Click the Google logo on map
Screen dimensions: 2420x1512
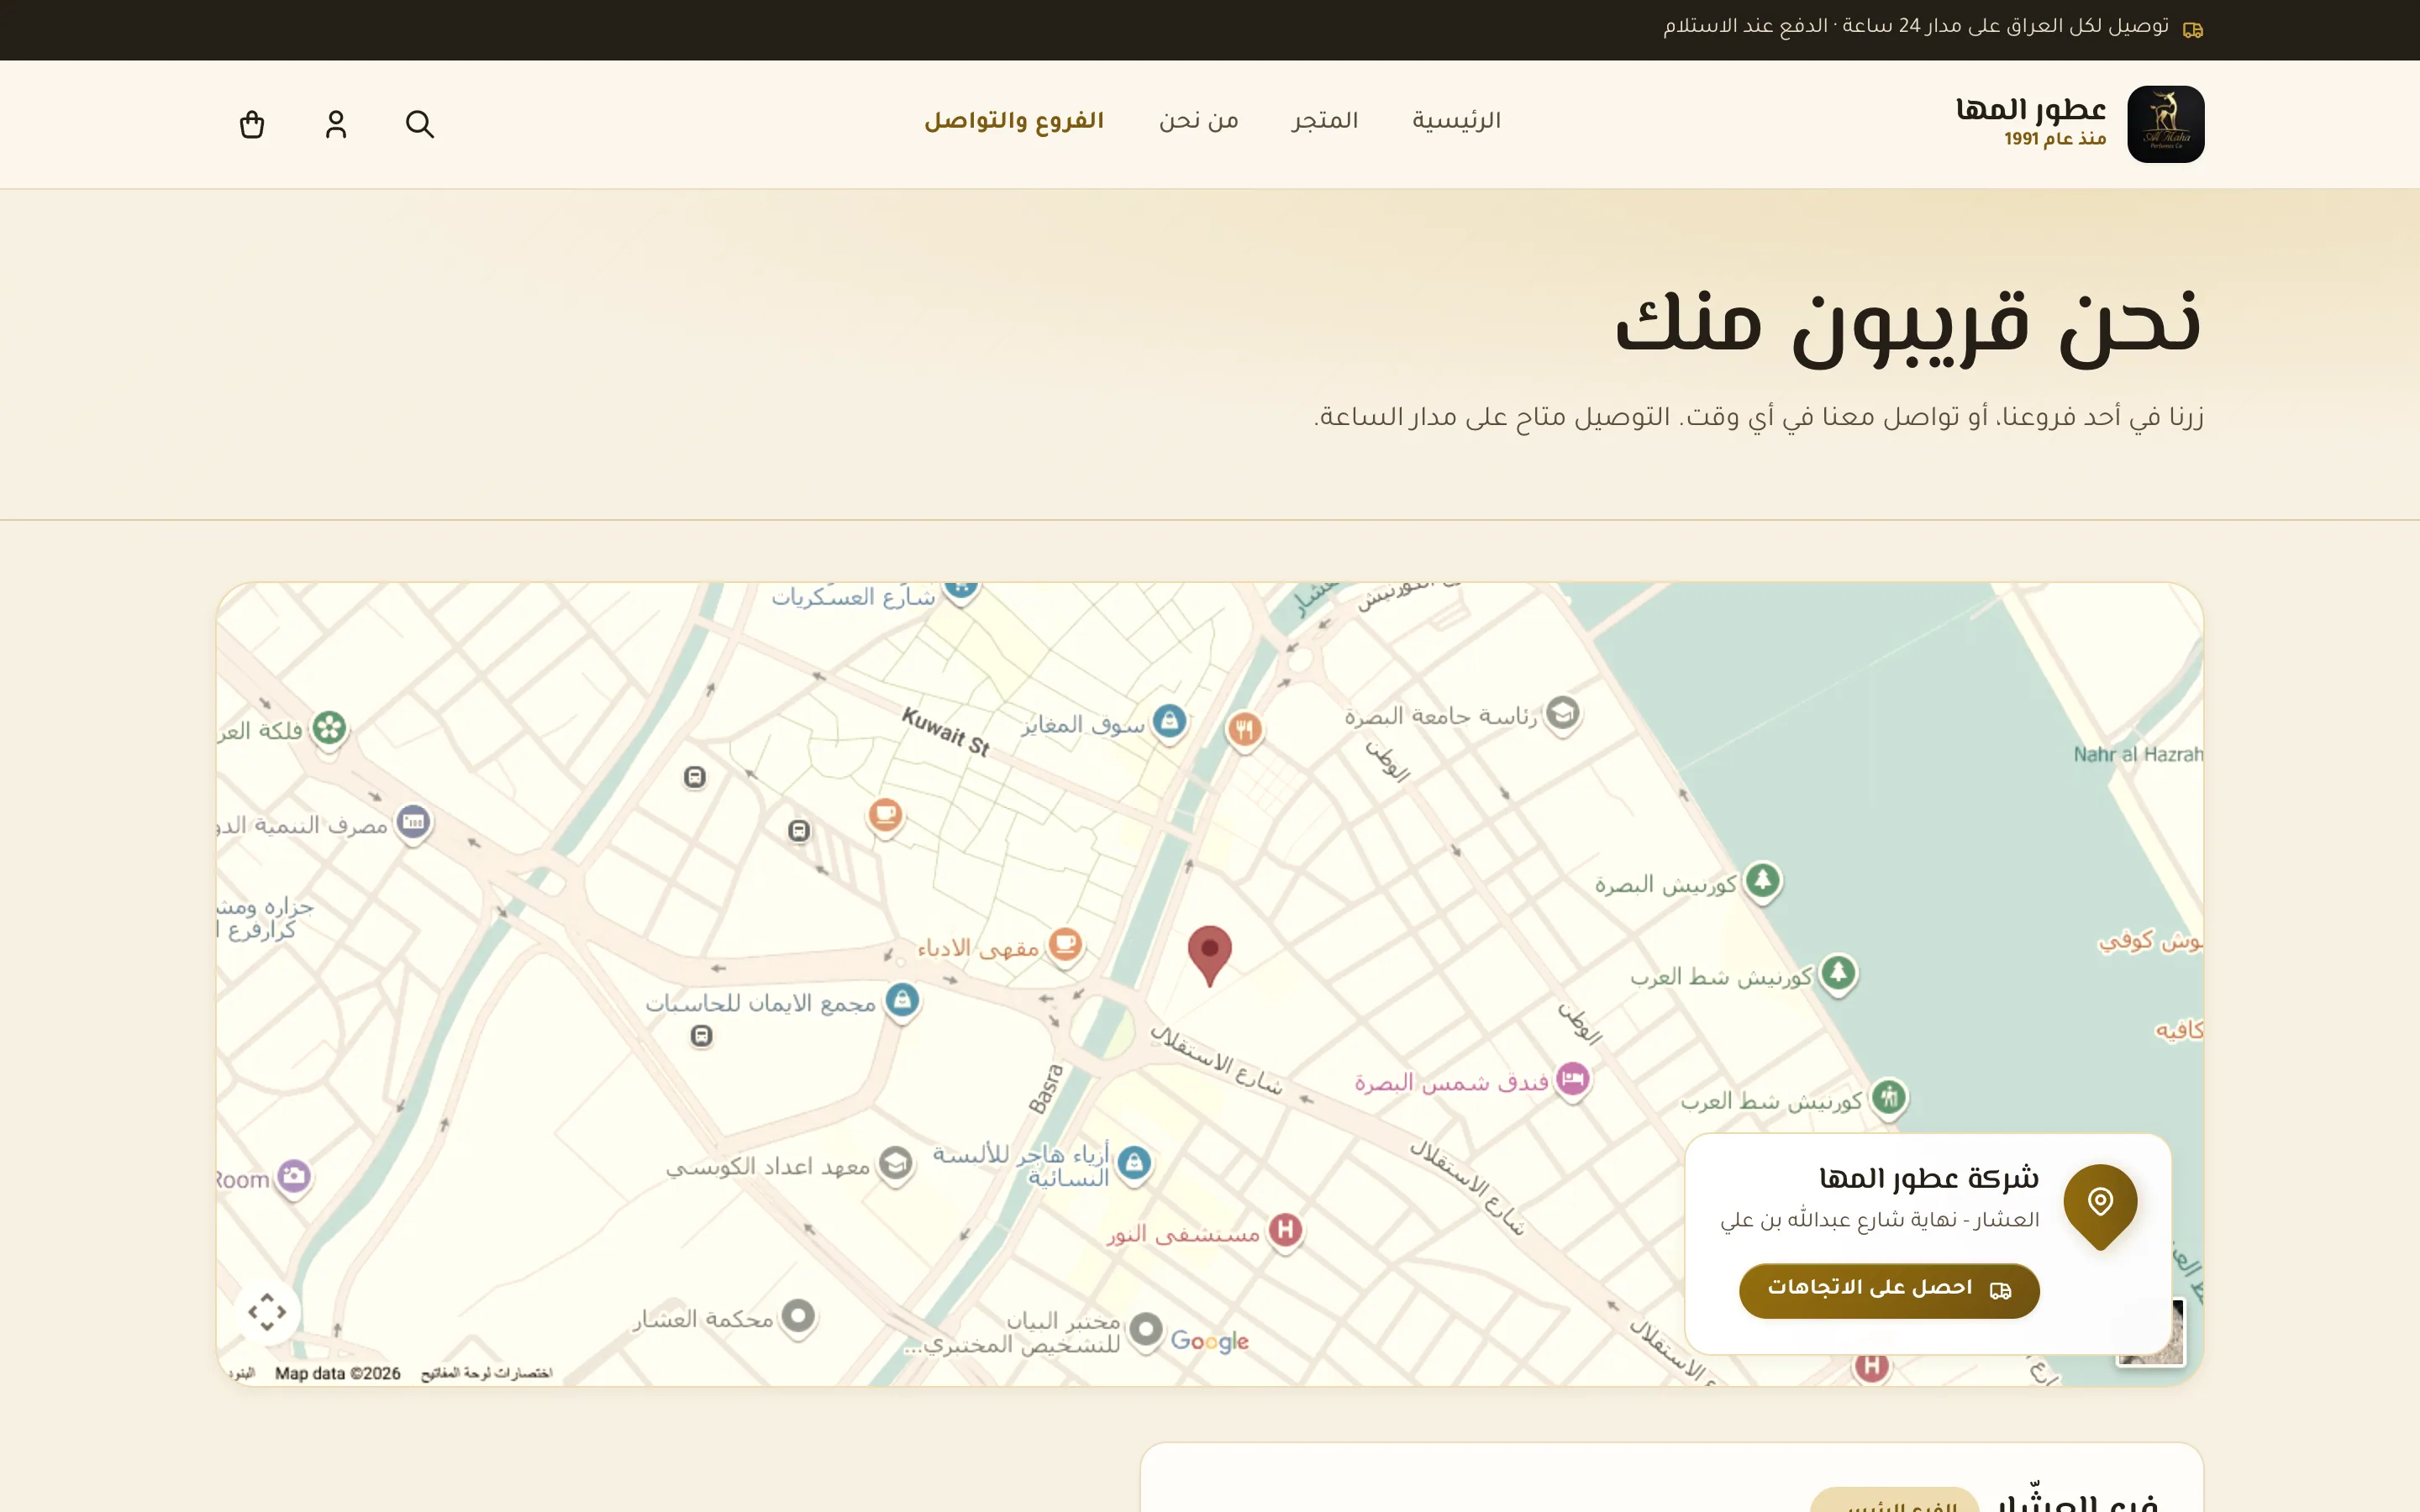1209,1341
